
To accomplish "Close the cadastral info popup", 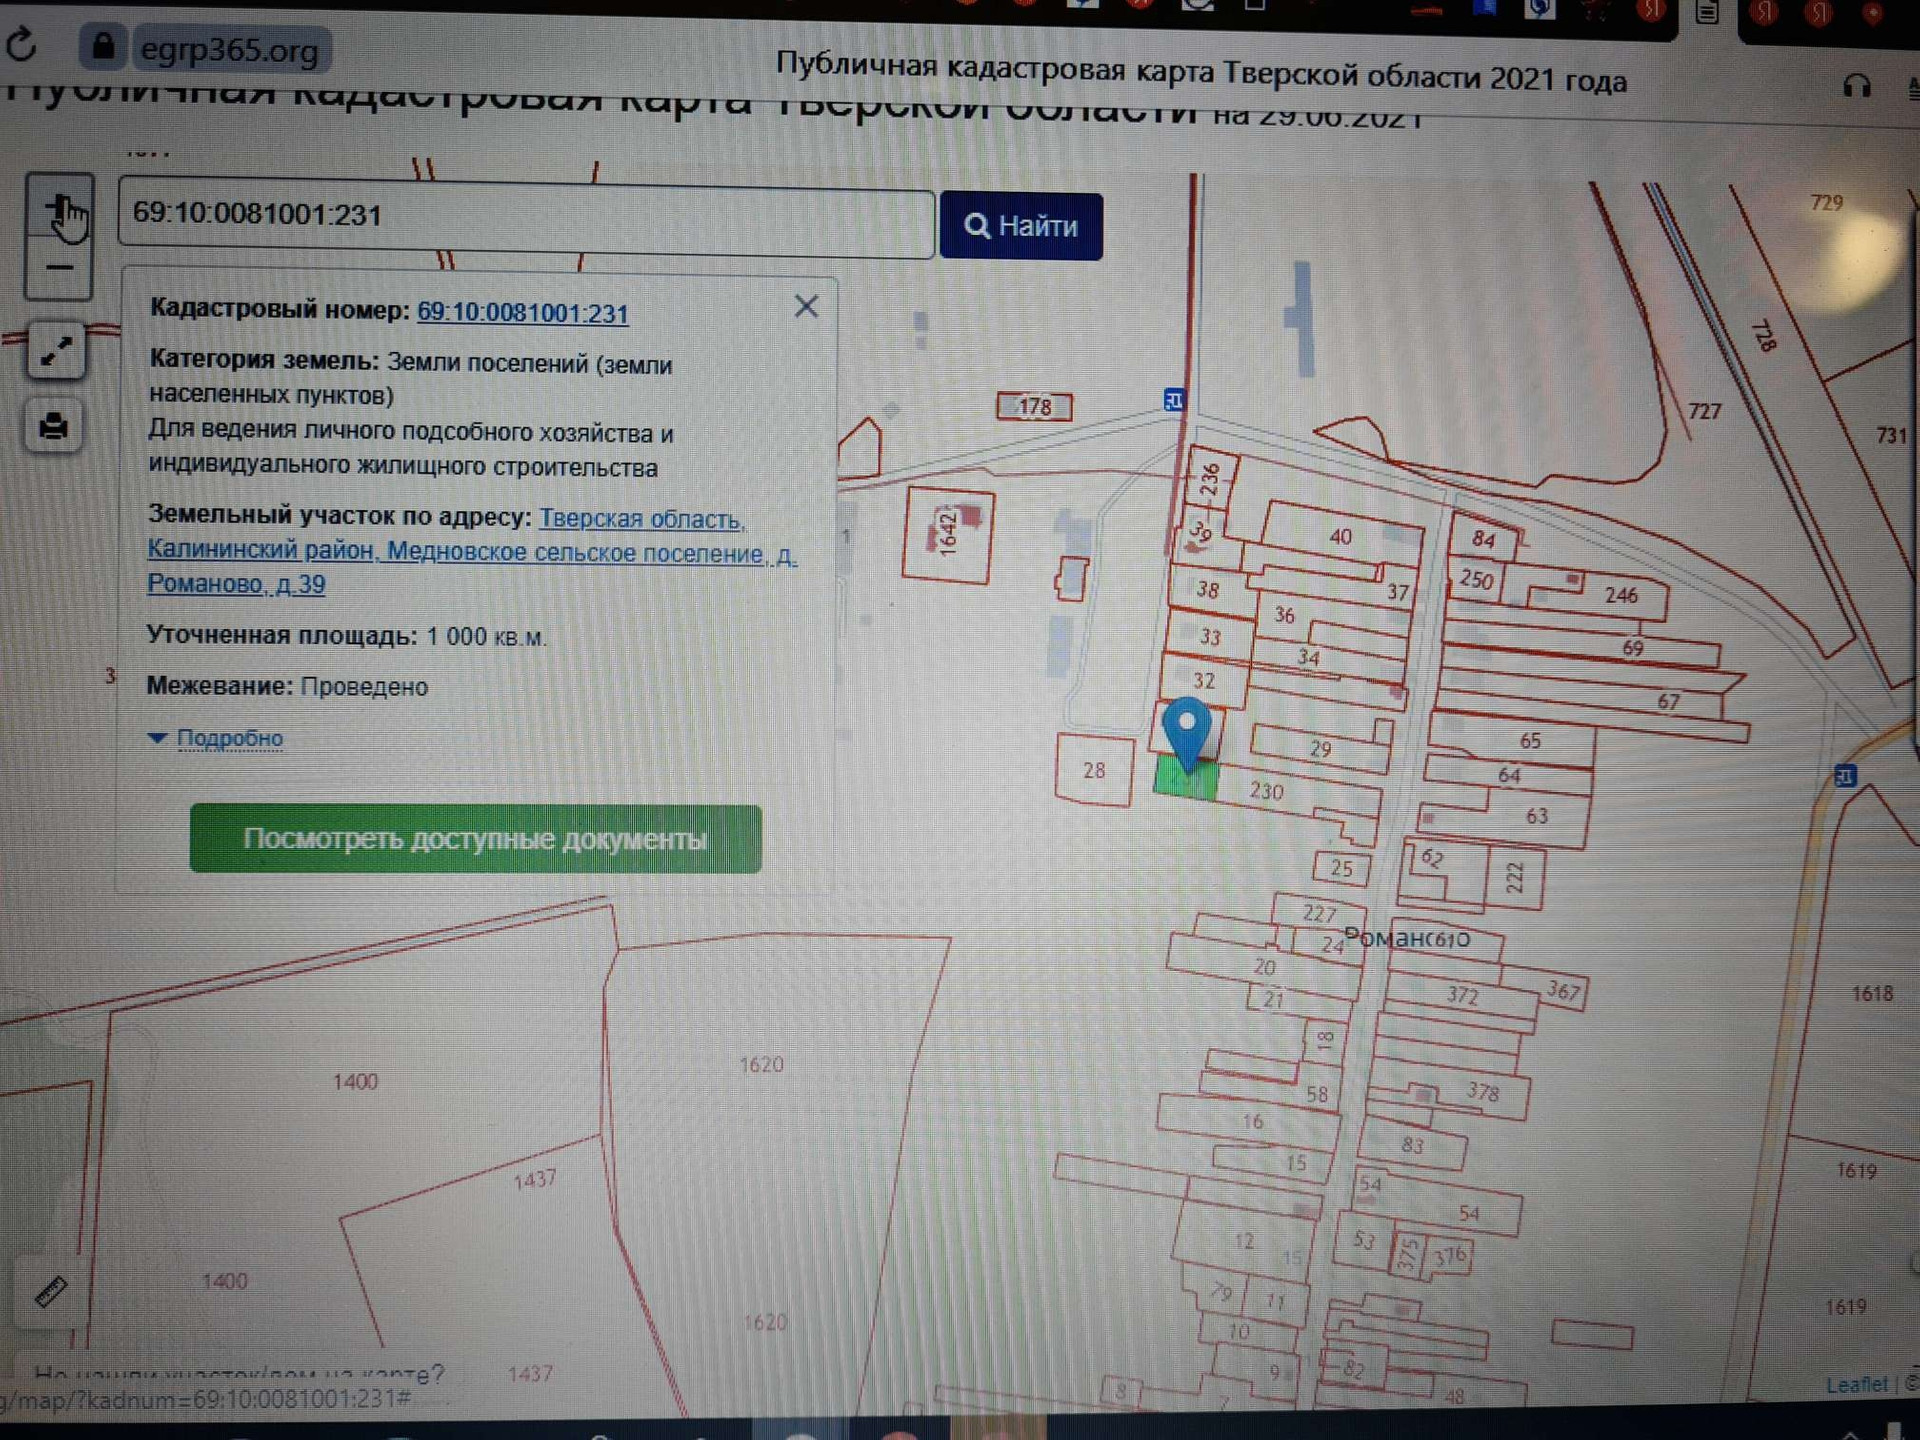I will click(806, 306).
